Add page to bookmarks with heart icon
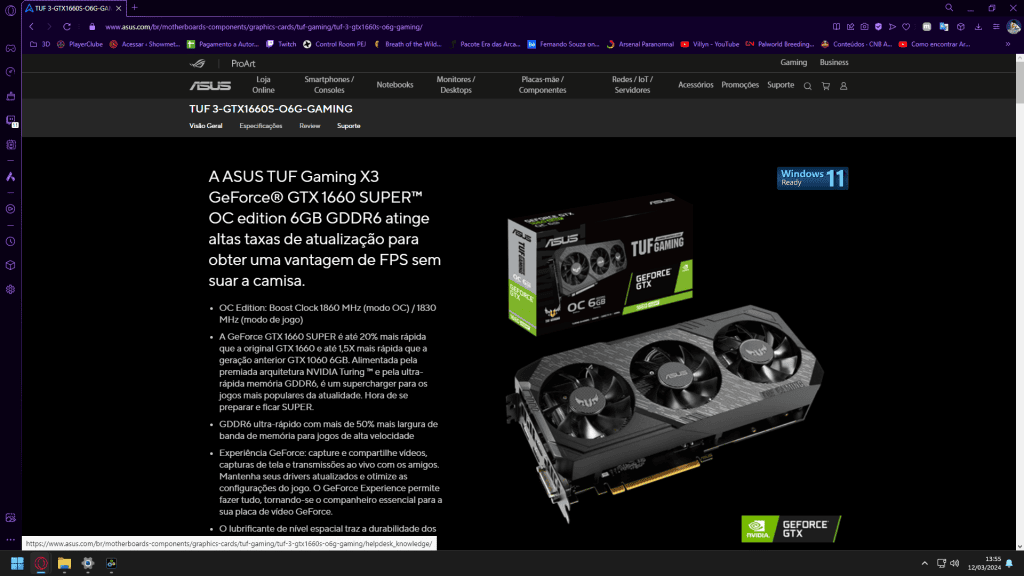Viewport: 1024px width, 576px height. 906,27
